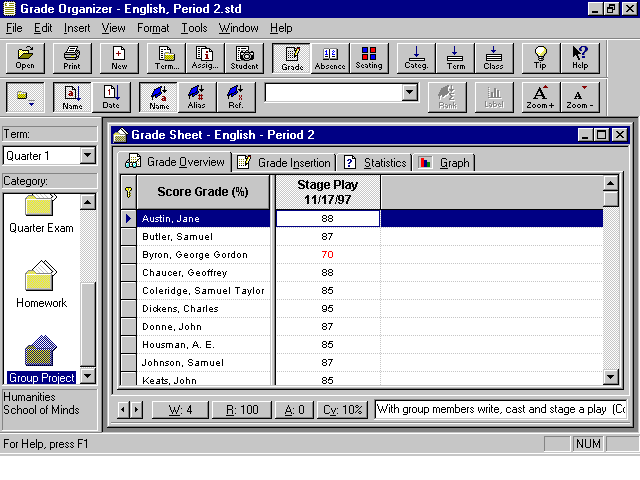The height and width of the screenshot is (480, 640).
Task: Select the Absence view icon
Action: [330, 58]
